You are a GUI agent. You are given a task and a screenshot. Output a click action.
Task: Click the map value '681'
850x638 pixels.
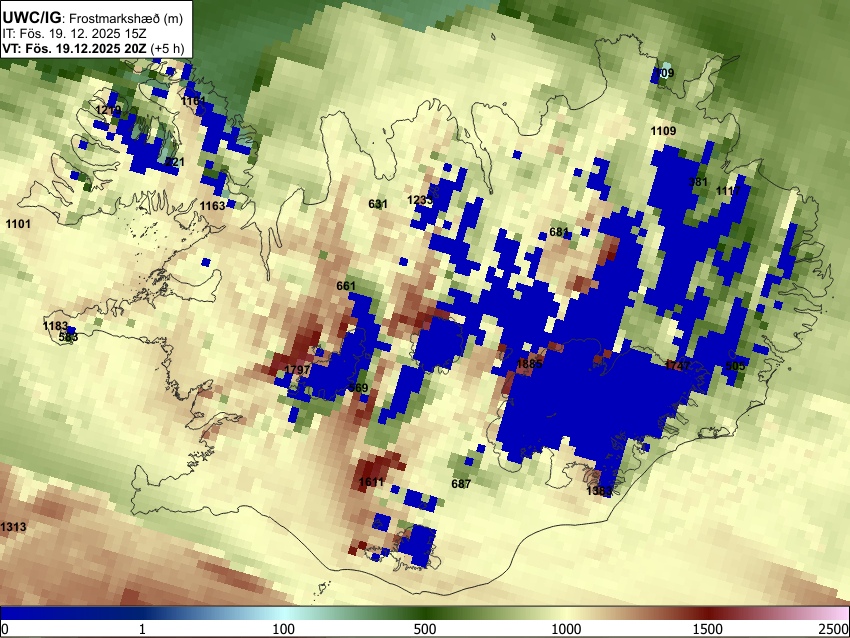559,232
